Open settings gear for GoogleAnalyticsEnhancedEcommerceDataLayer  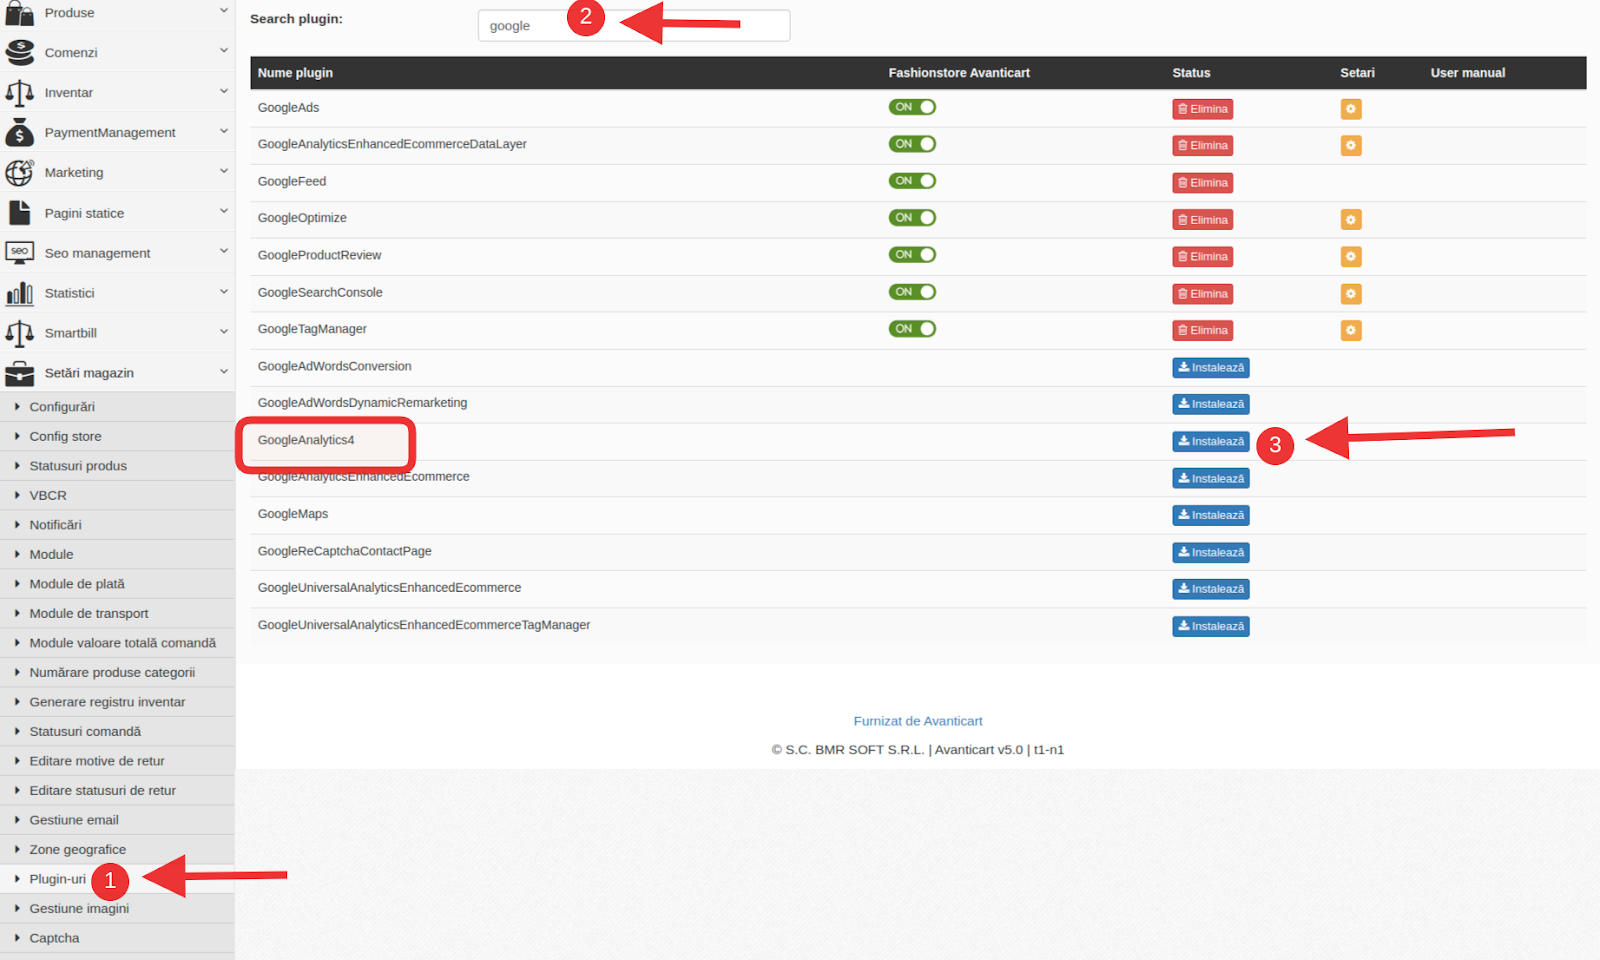coord(1351,146)
